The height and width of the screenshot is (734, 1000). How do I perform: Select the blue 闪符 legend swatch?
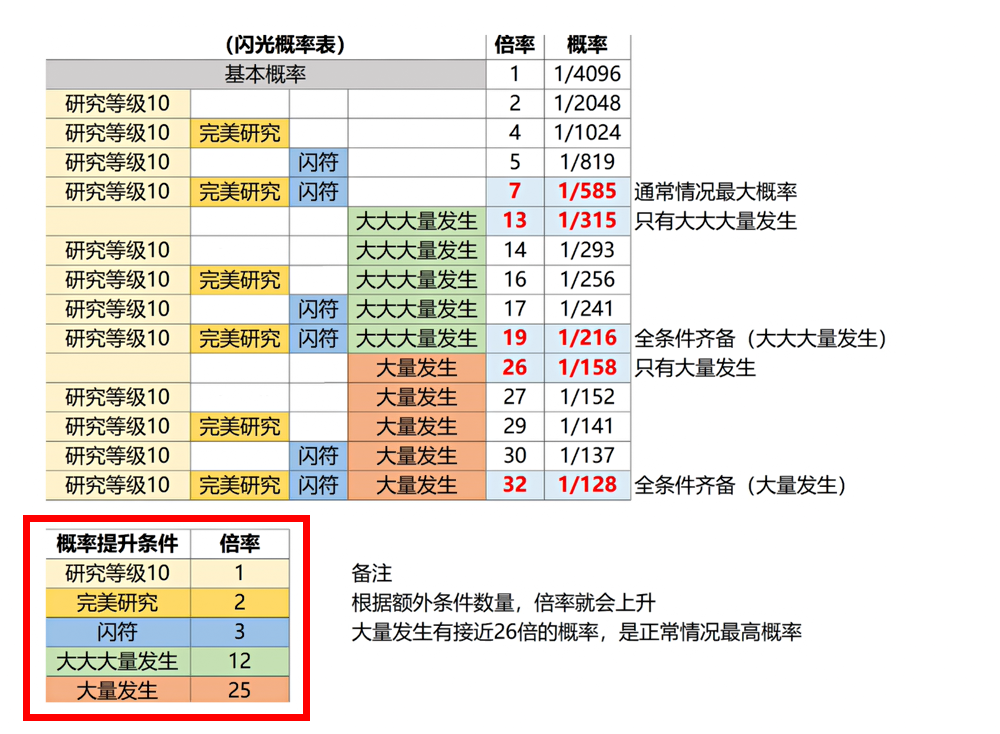[117, 632]
